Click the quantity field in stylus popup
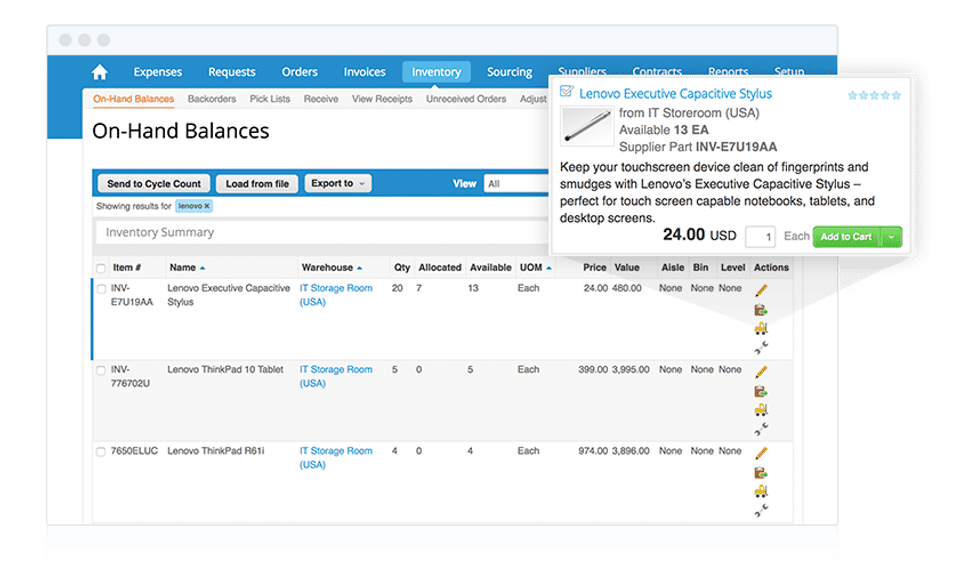This screenshot has height=588, width=960. coord(760,237)
